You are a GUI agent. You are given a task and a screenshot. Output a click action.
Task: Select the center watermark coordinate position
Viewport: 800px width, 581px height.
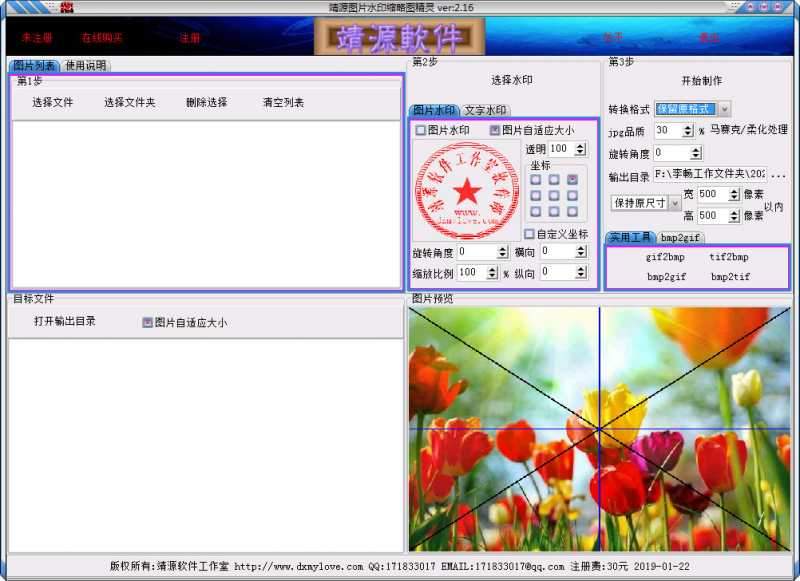(554, 194)
